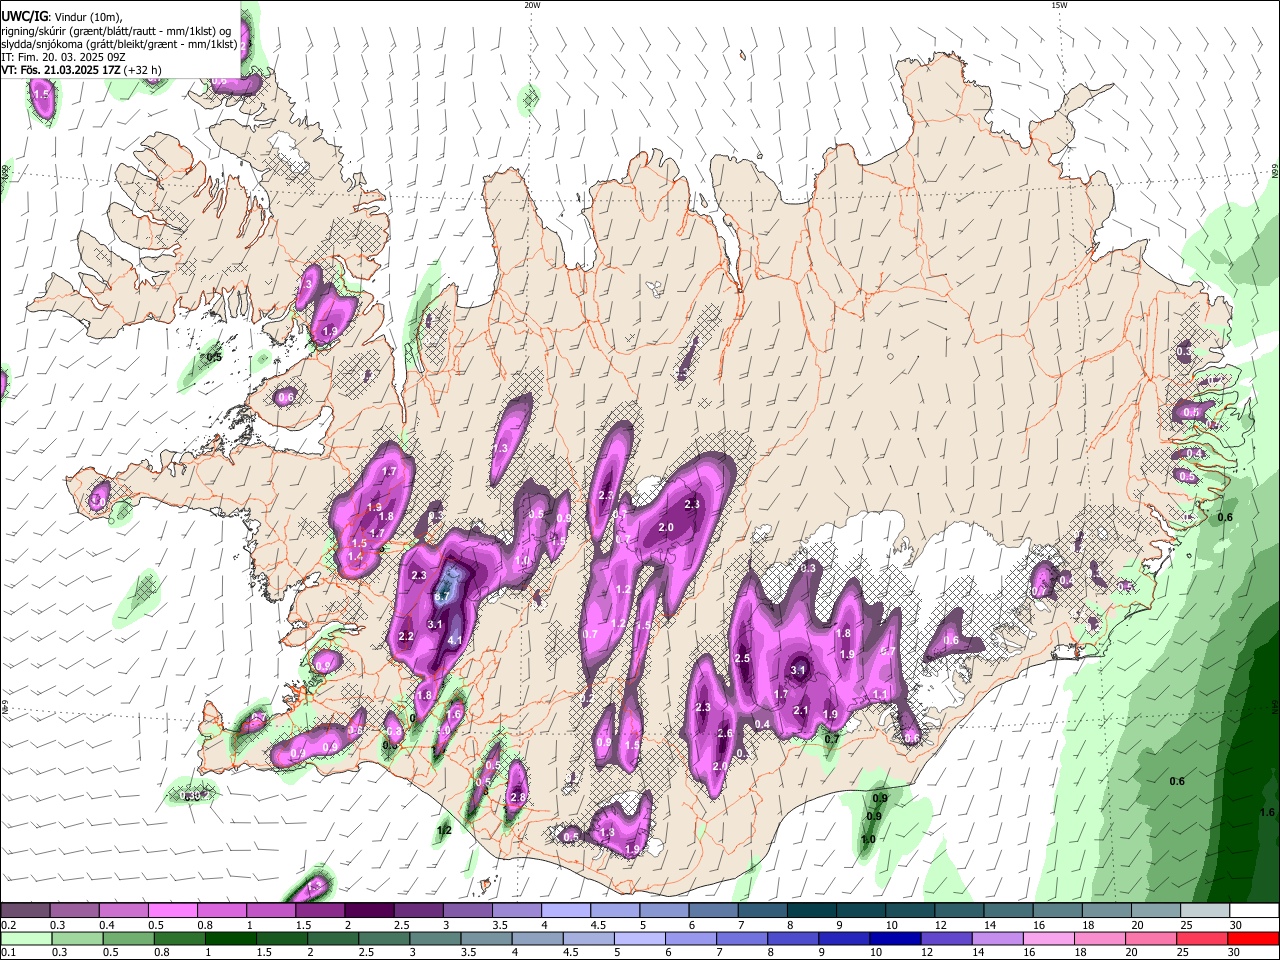Click the 2.1 precipitation value on the map
Screen dimensions: 1280x960
[x=801, y=710]
